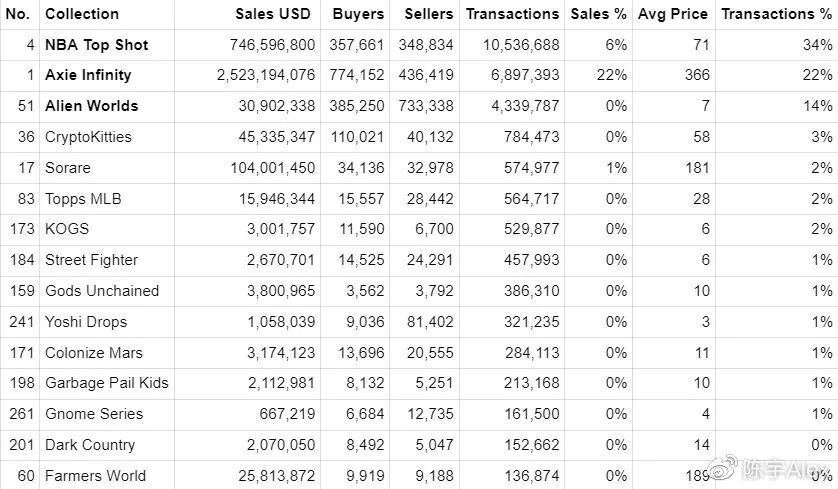Select the Gods Unchained collection cell

pos(102,291)
